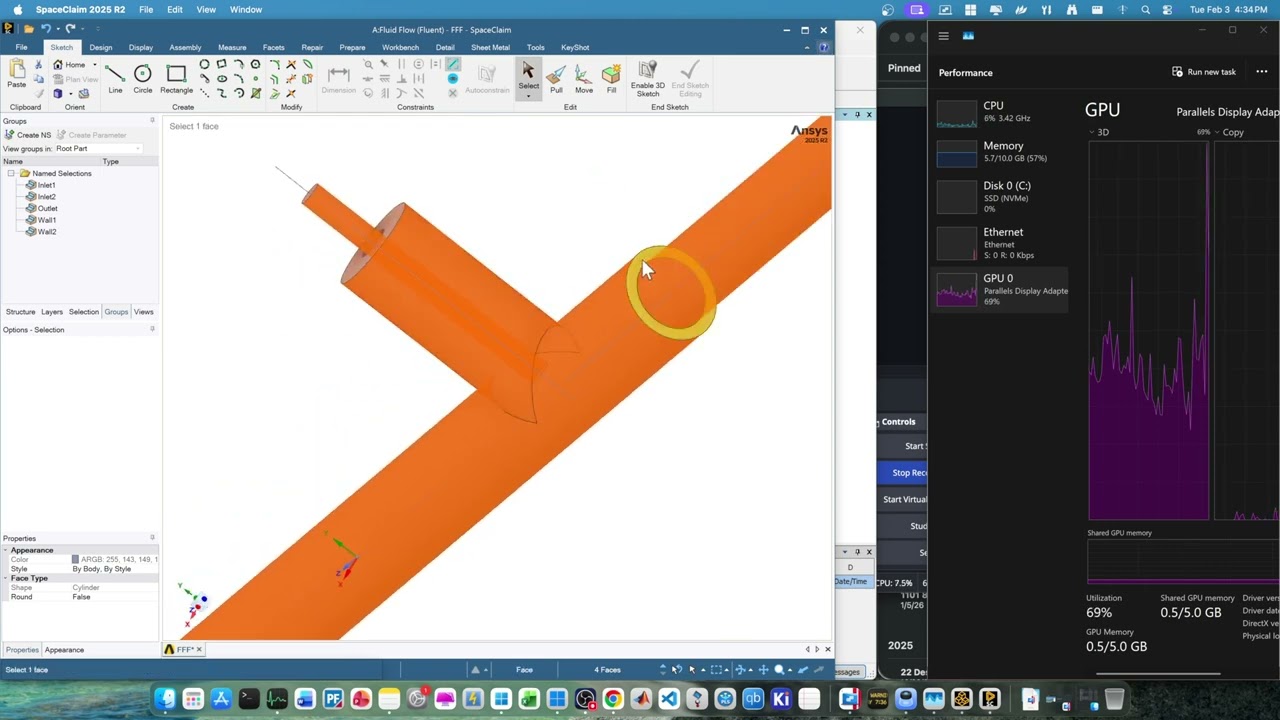The image size is (1280, 720).
Task: Collapse the Appearance properties section
Action: [5, 550]
